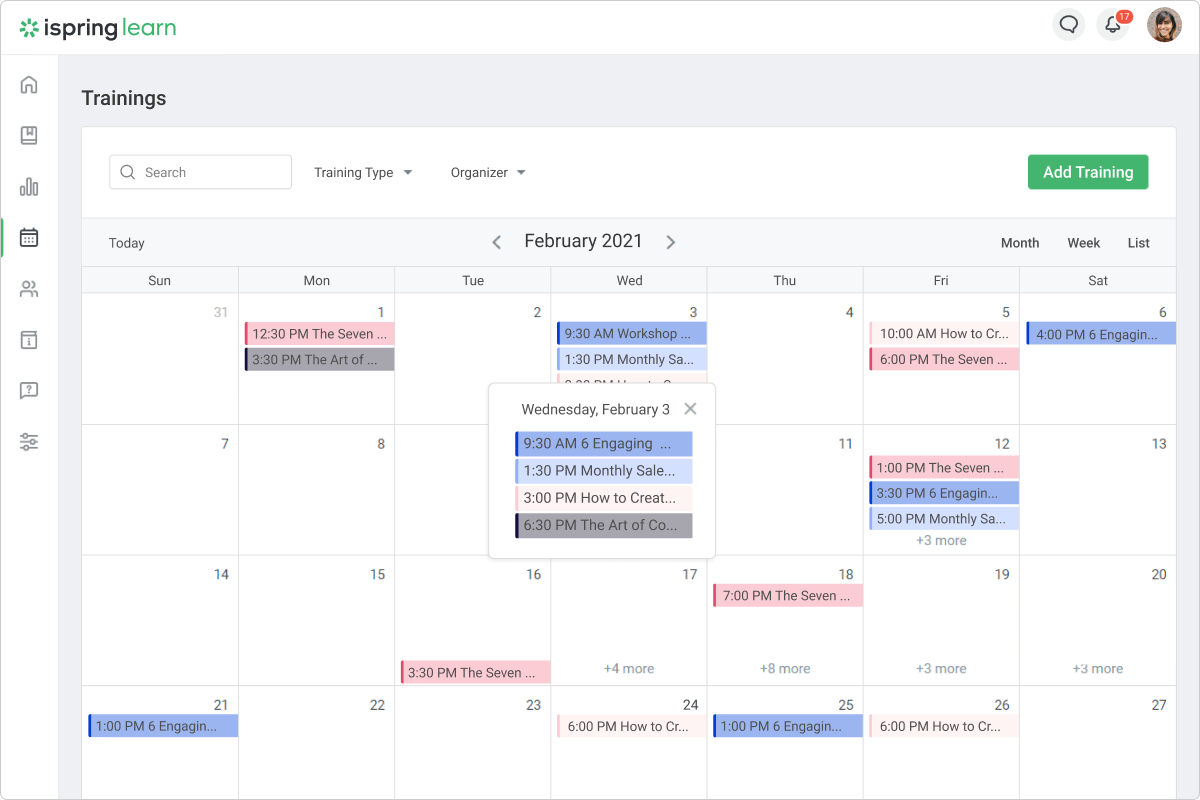
Task: Open the chat messages icon
Action: (x=1069, y=25)
